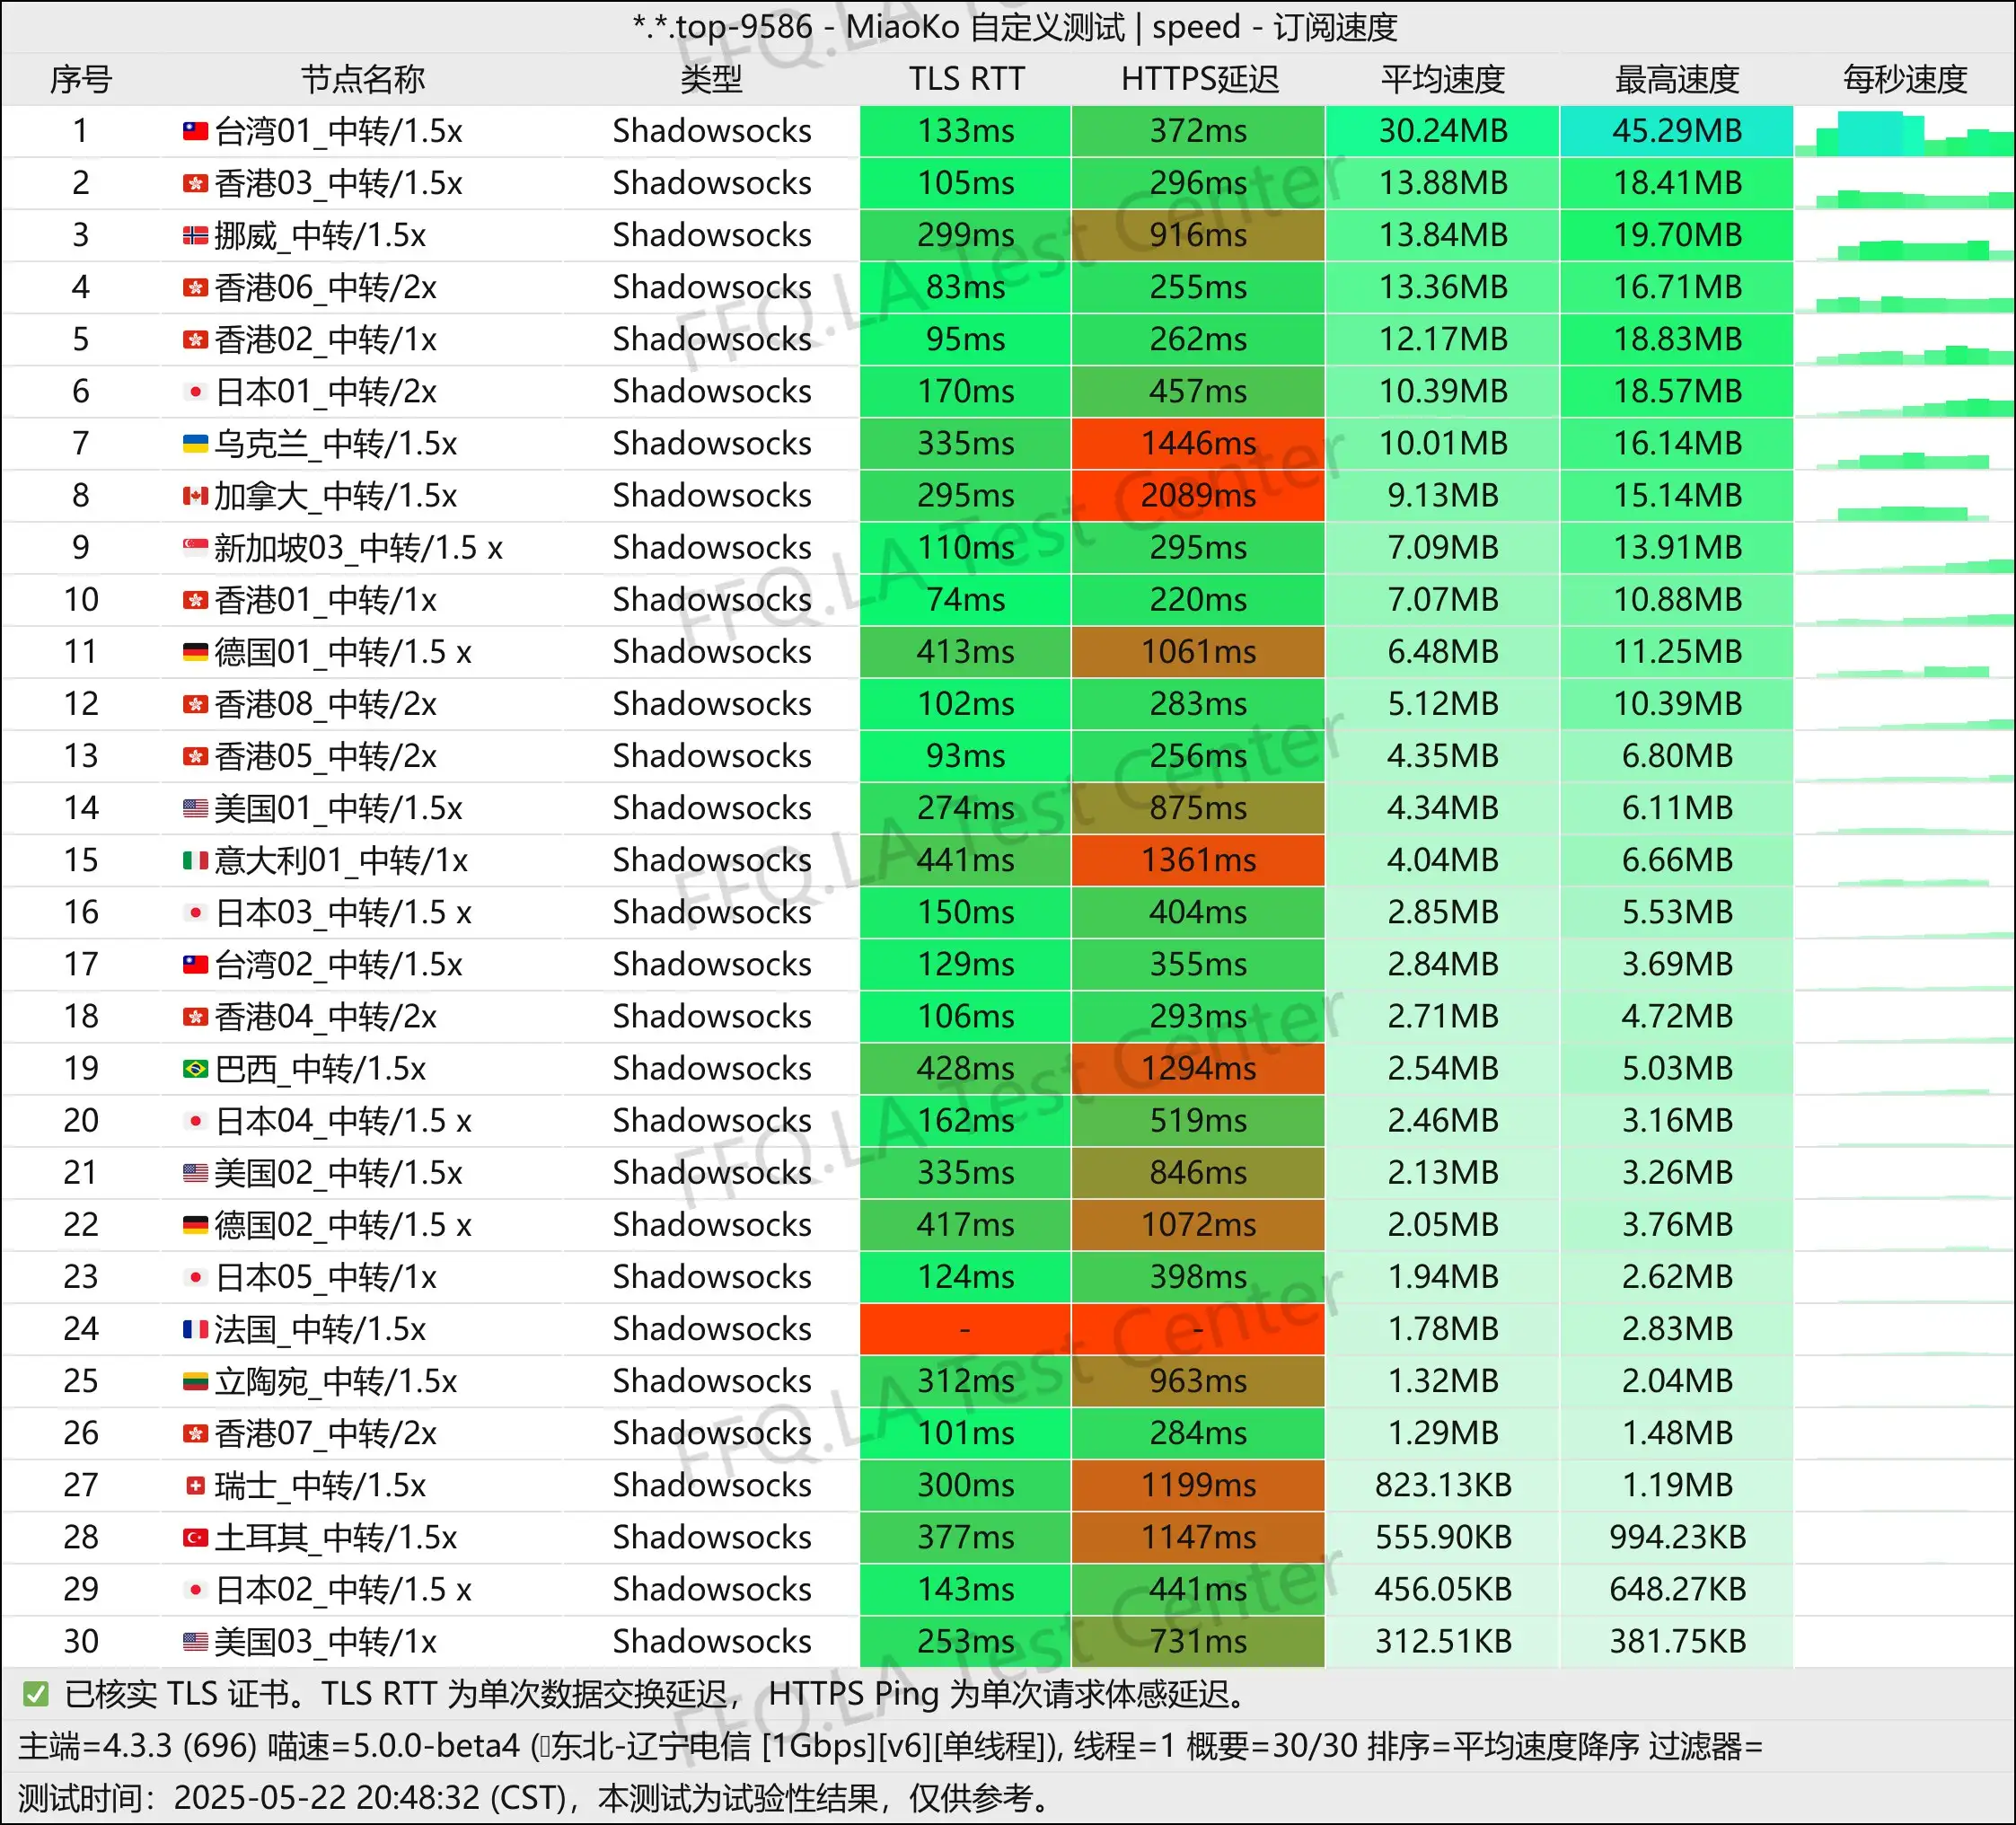Click node name 香港02_中转/1x
This screenshot has height=1825, width=2016.
click(x=325, y=339)
